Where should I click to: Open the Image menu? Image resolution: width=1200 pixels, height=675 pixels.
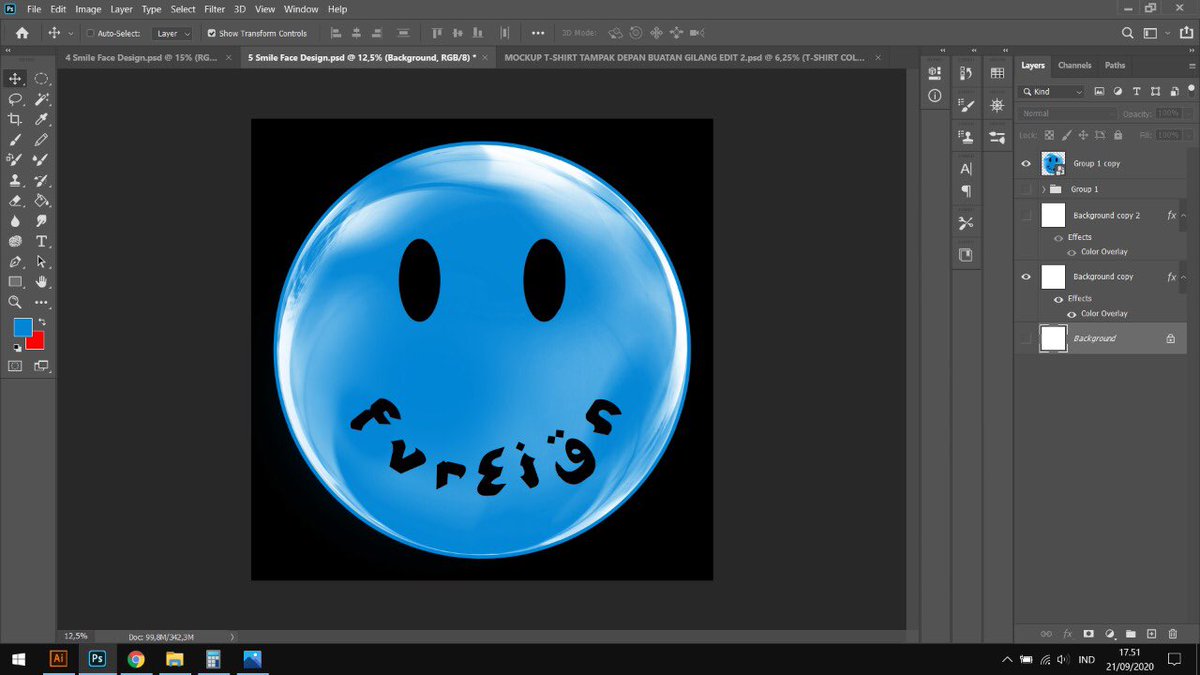coord(88,9)
